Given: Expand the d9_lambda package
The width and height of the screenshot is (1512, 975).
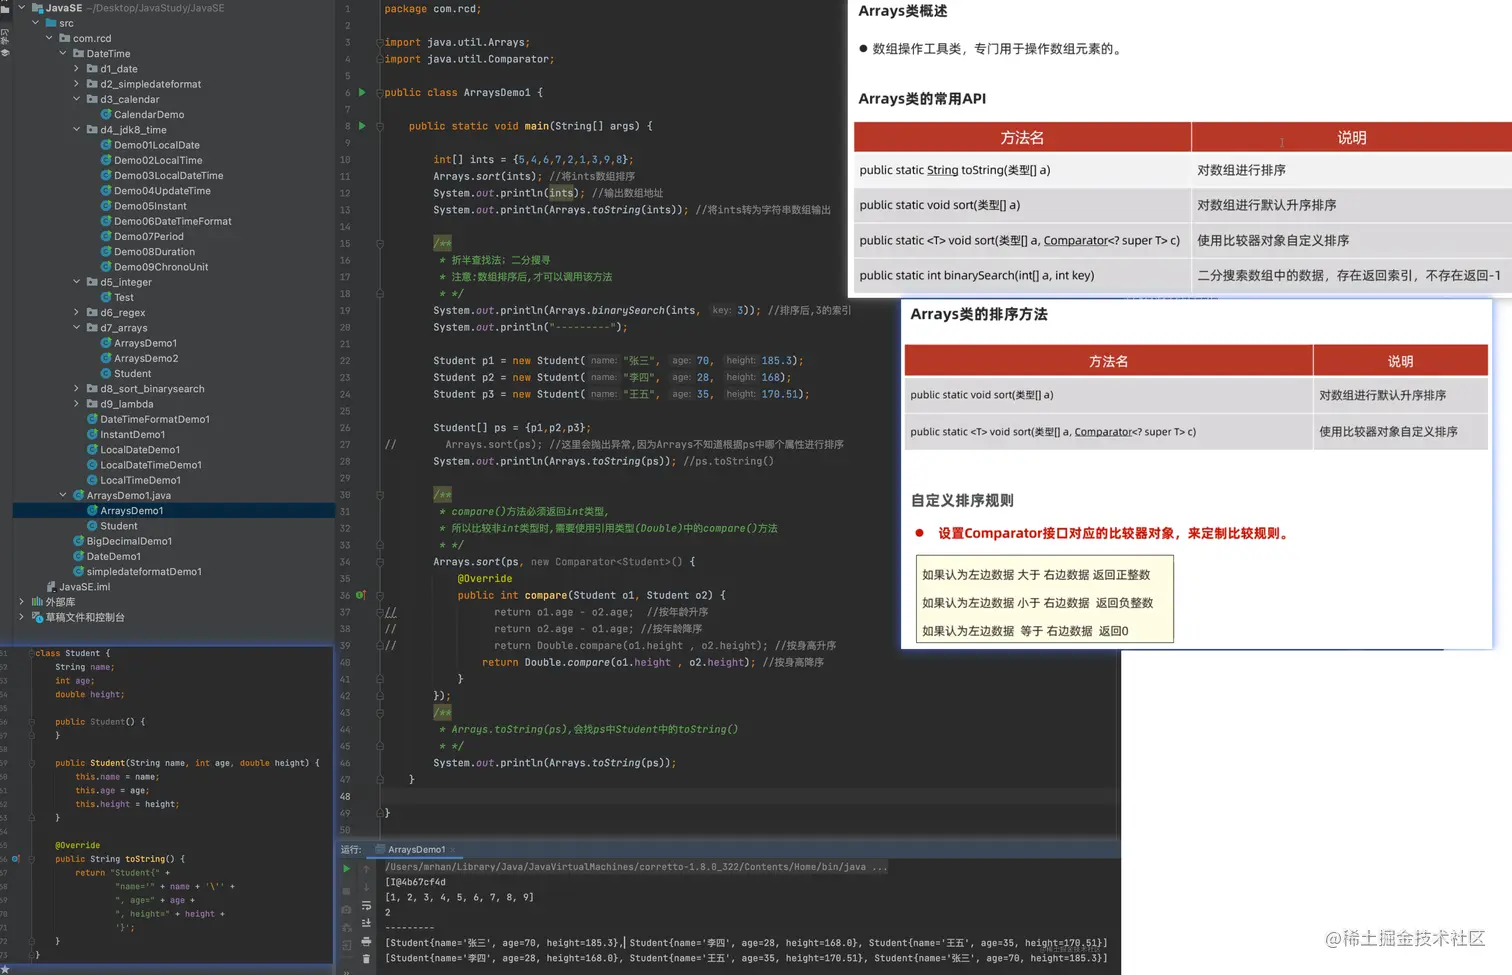Looking at the screenshot, I should point(77,404).
